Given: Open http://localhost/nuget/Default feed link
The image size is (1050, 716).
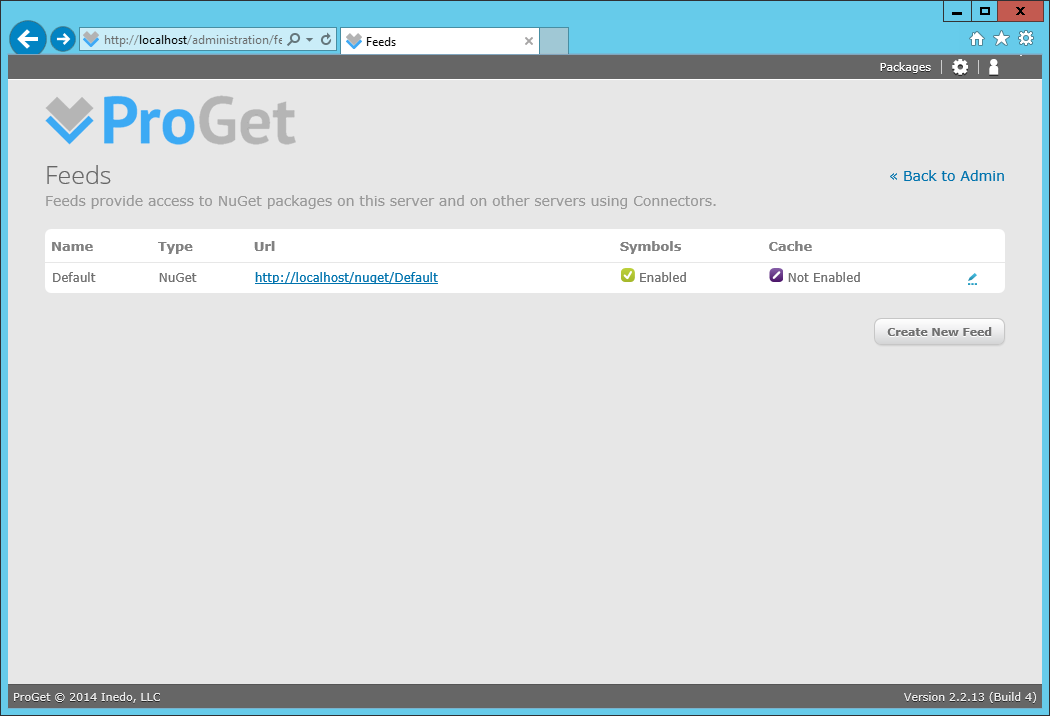Looking at the screenshot, I should tap(346, 277).
